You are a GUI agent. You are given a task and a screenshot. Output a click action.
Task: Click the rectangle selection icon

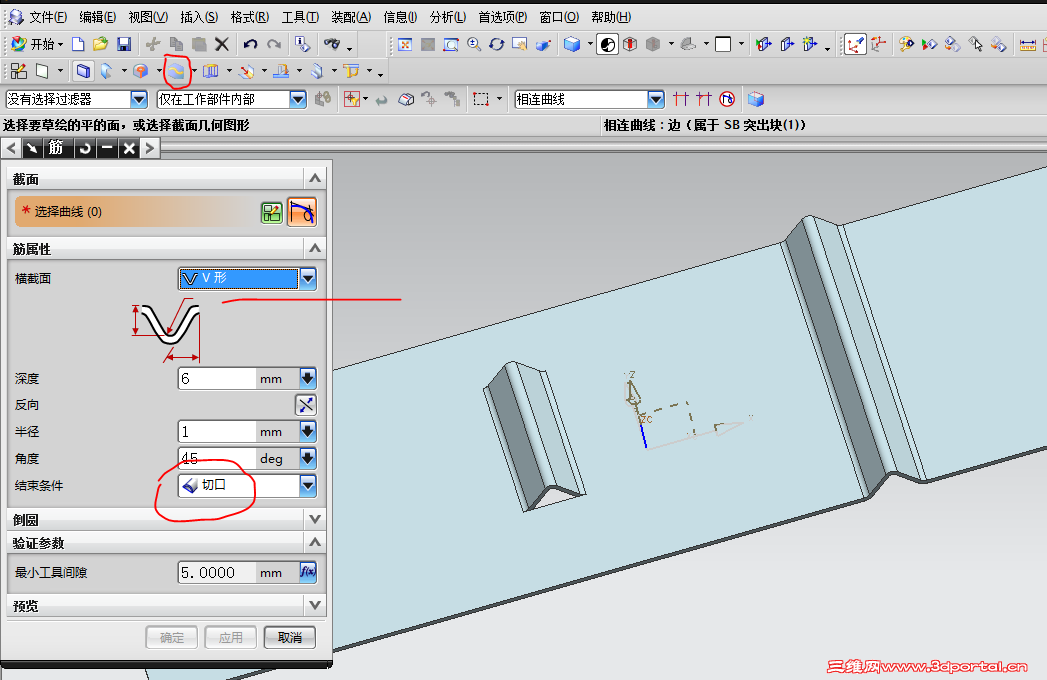481,100
